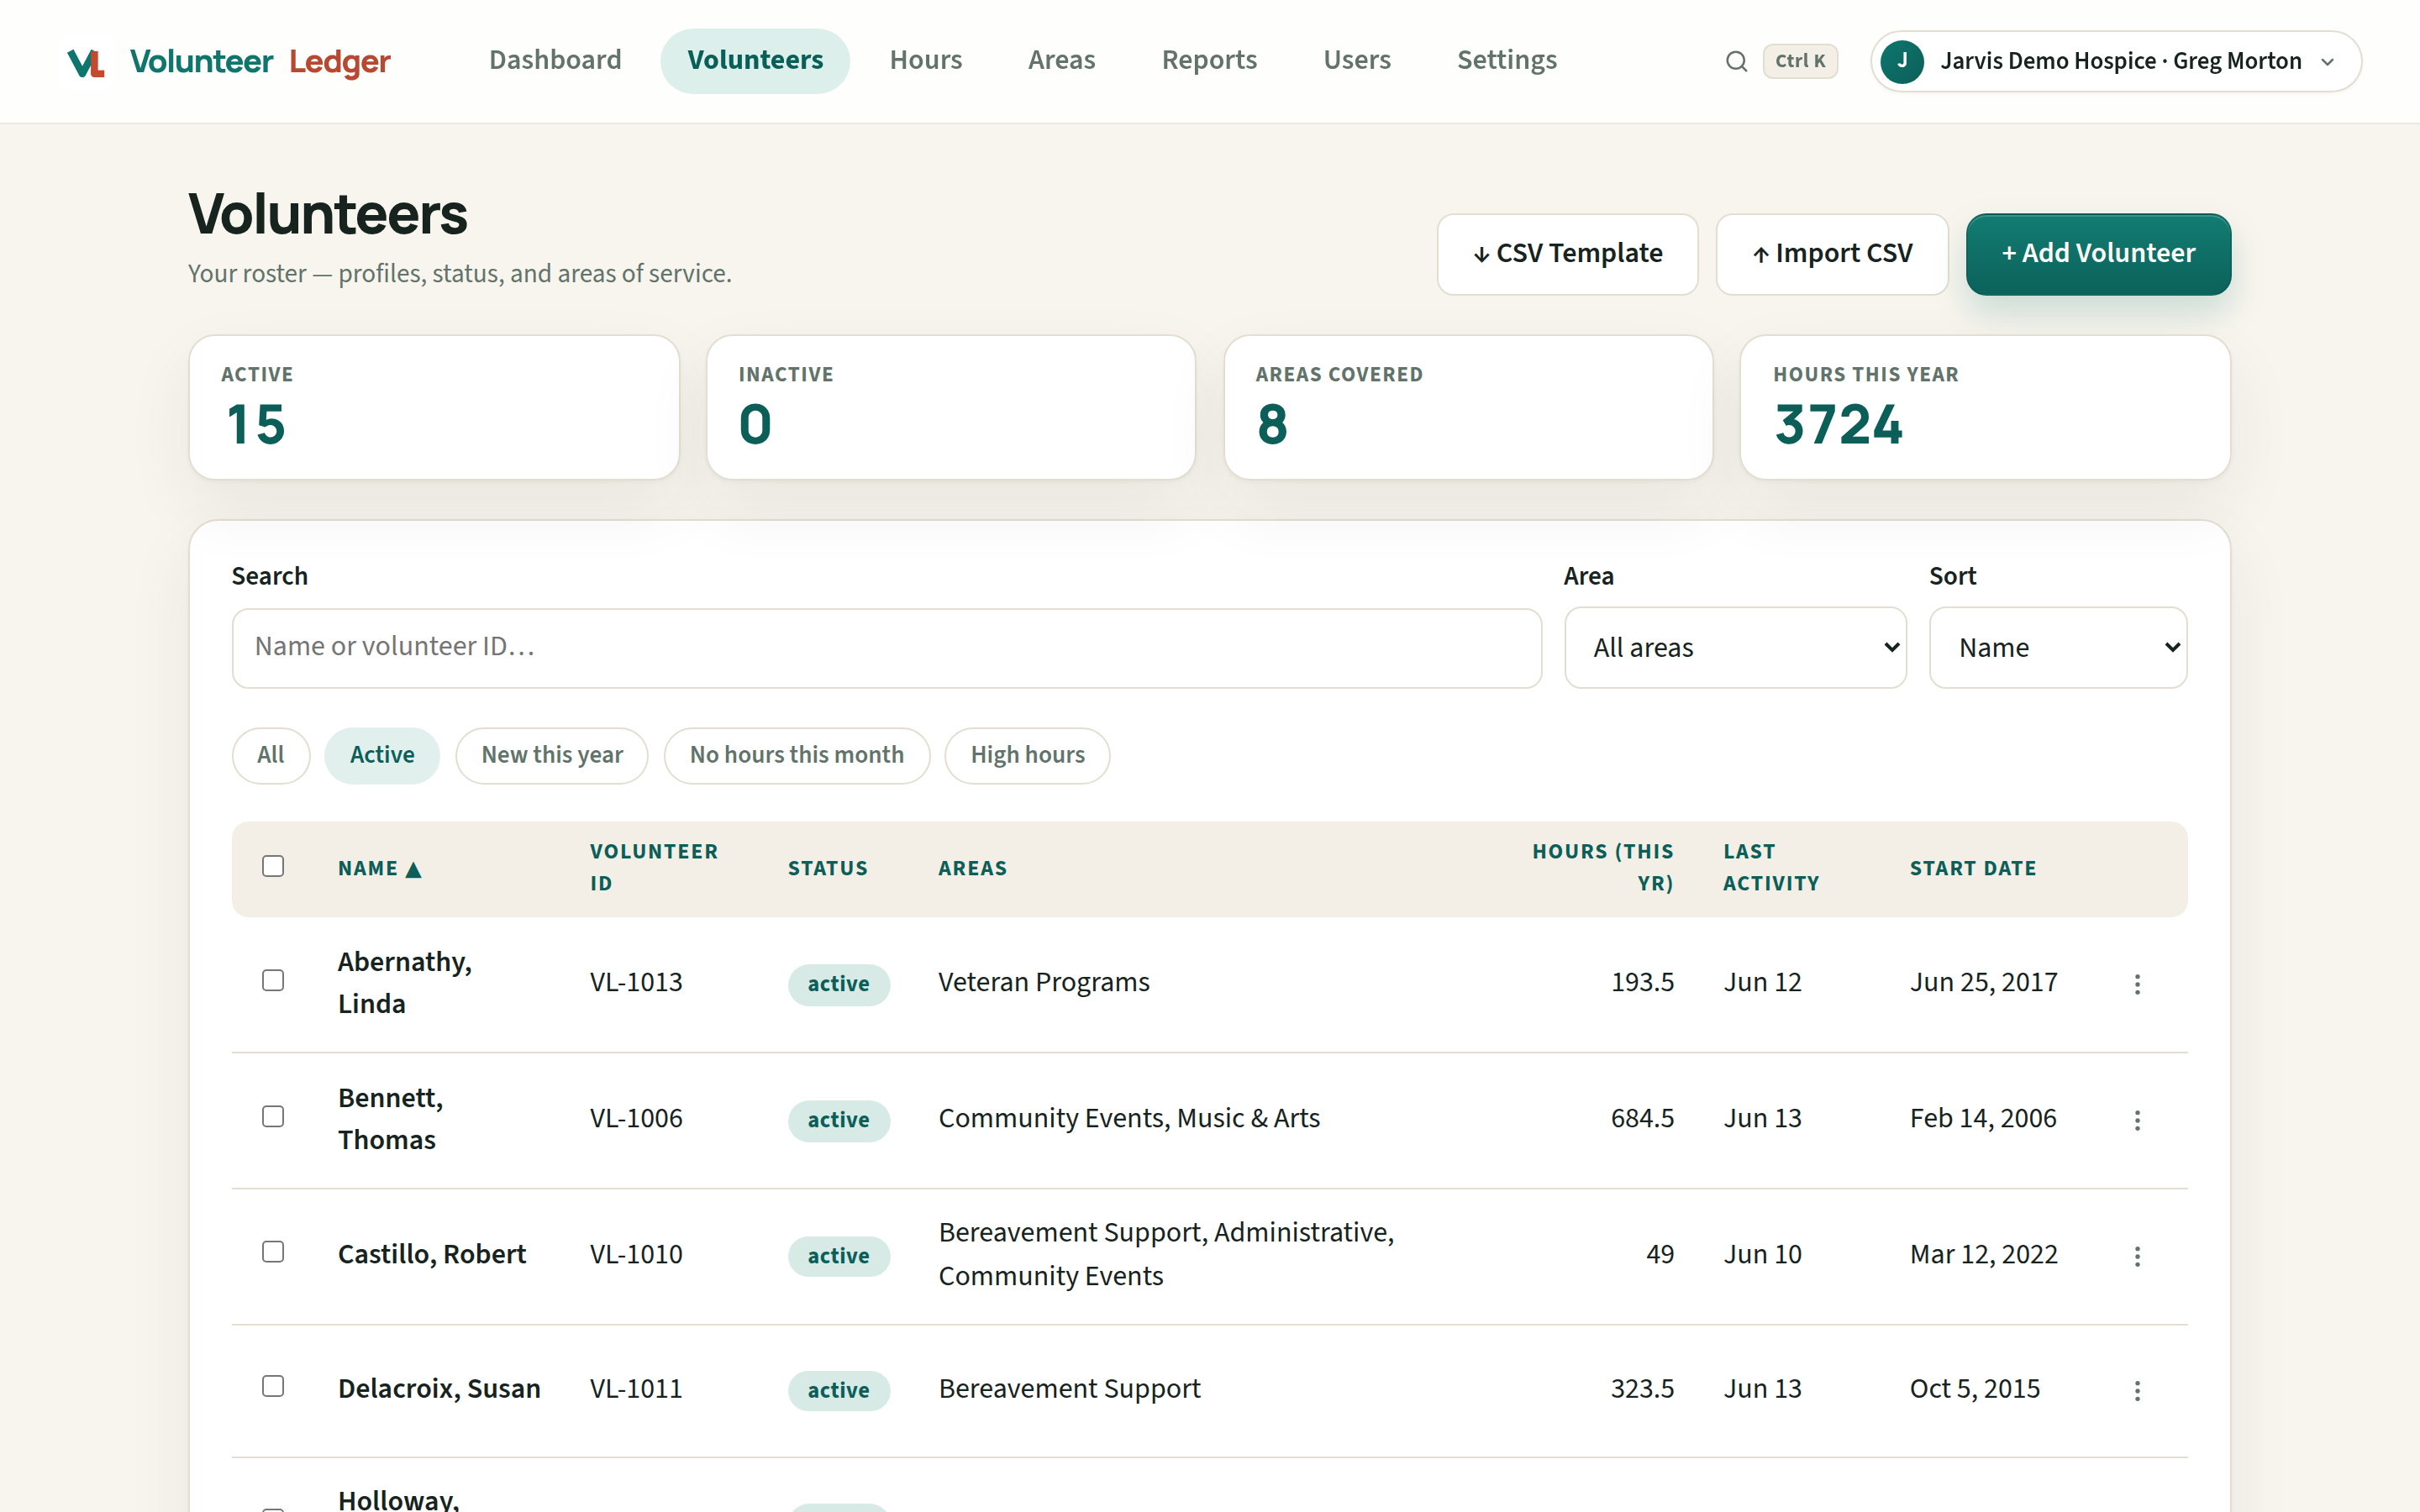Open the Areas tab
Screen dimensions: 2420x1512
[x=1062, y=60]
